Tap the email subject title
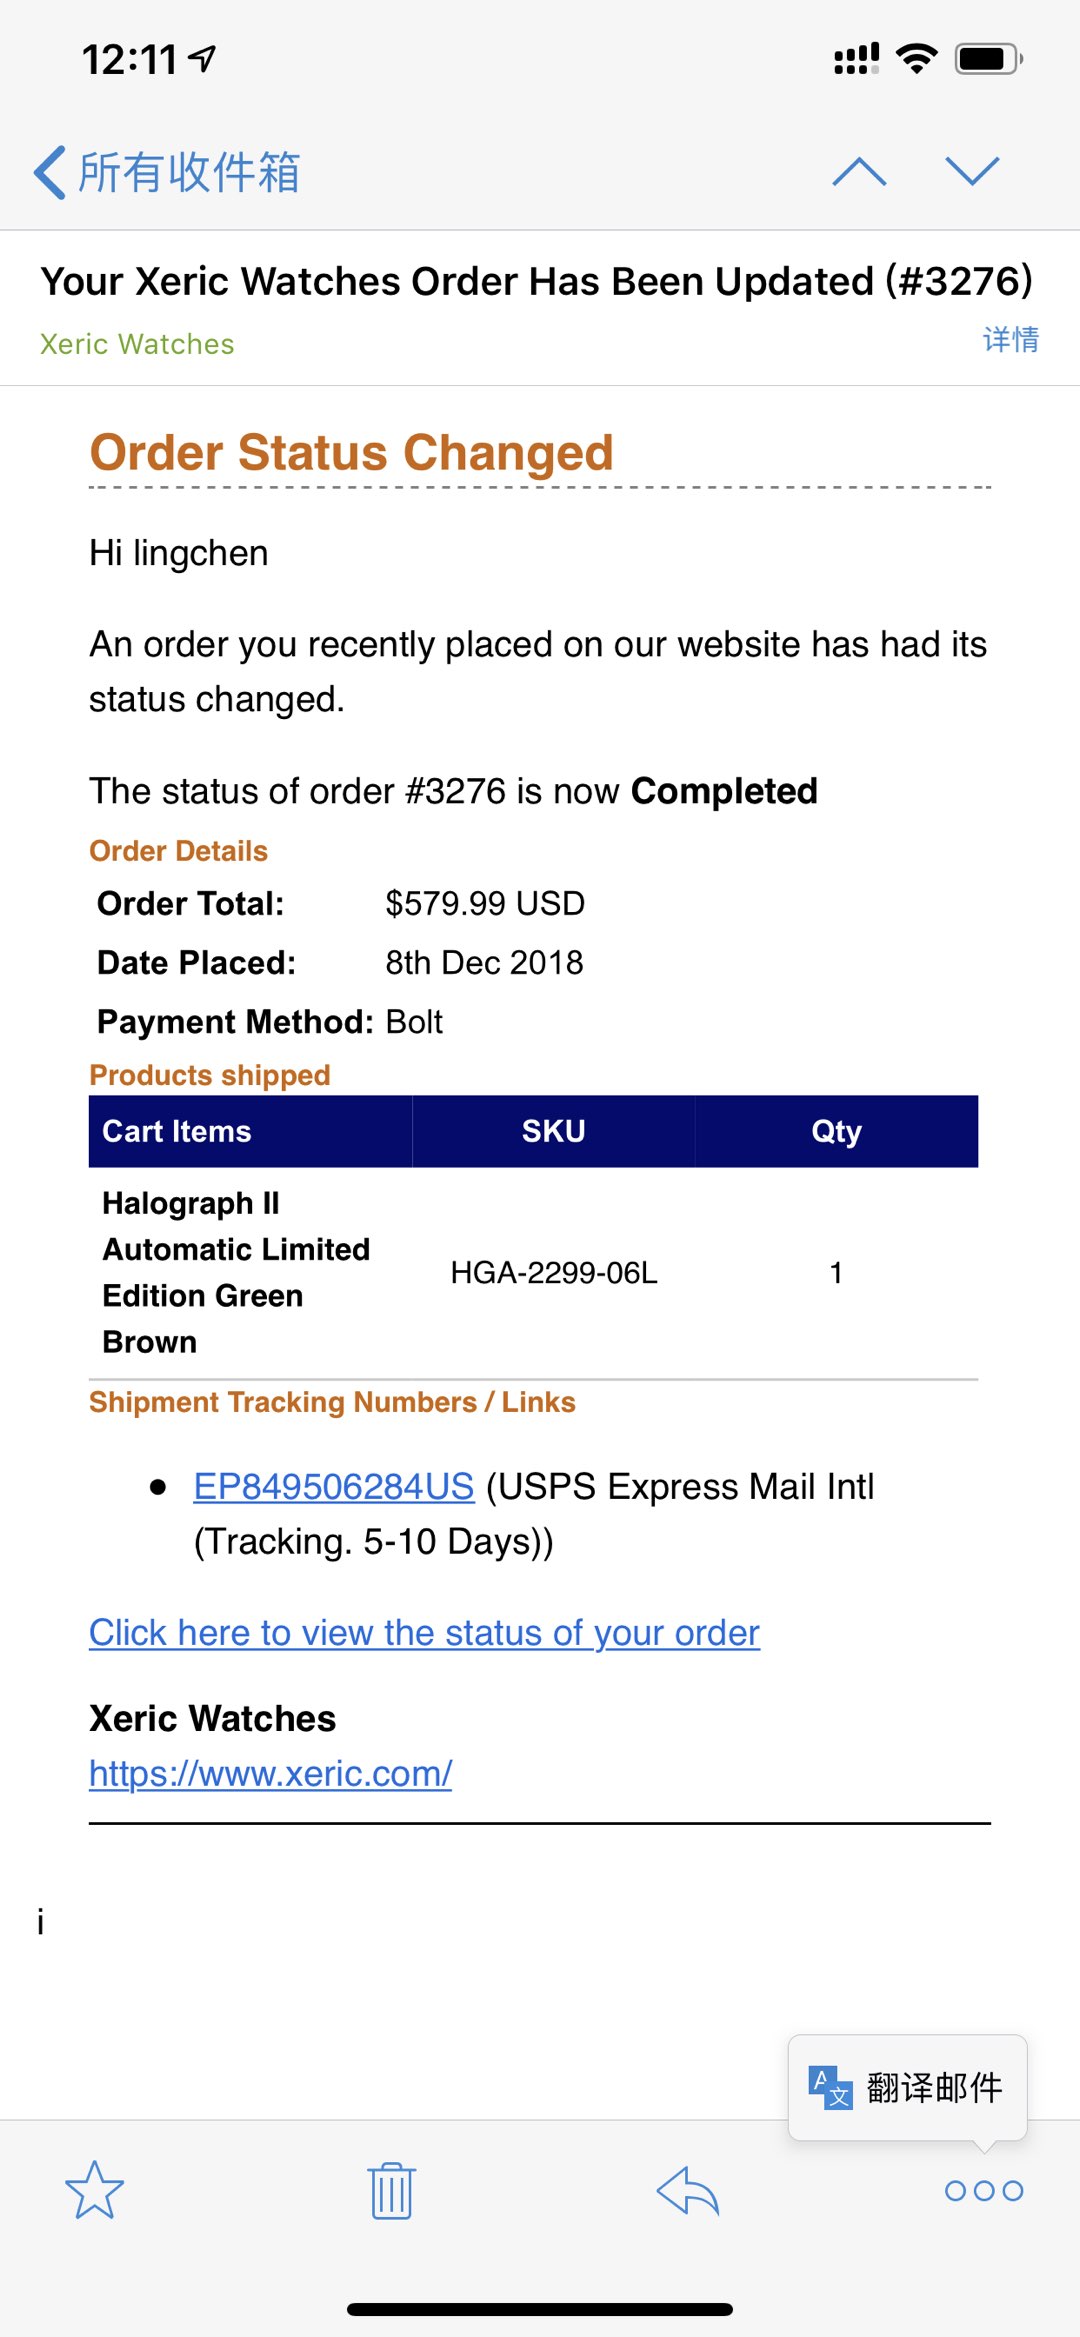This screenshot has height=2337, width=1080. coord(536,282)
